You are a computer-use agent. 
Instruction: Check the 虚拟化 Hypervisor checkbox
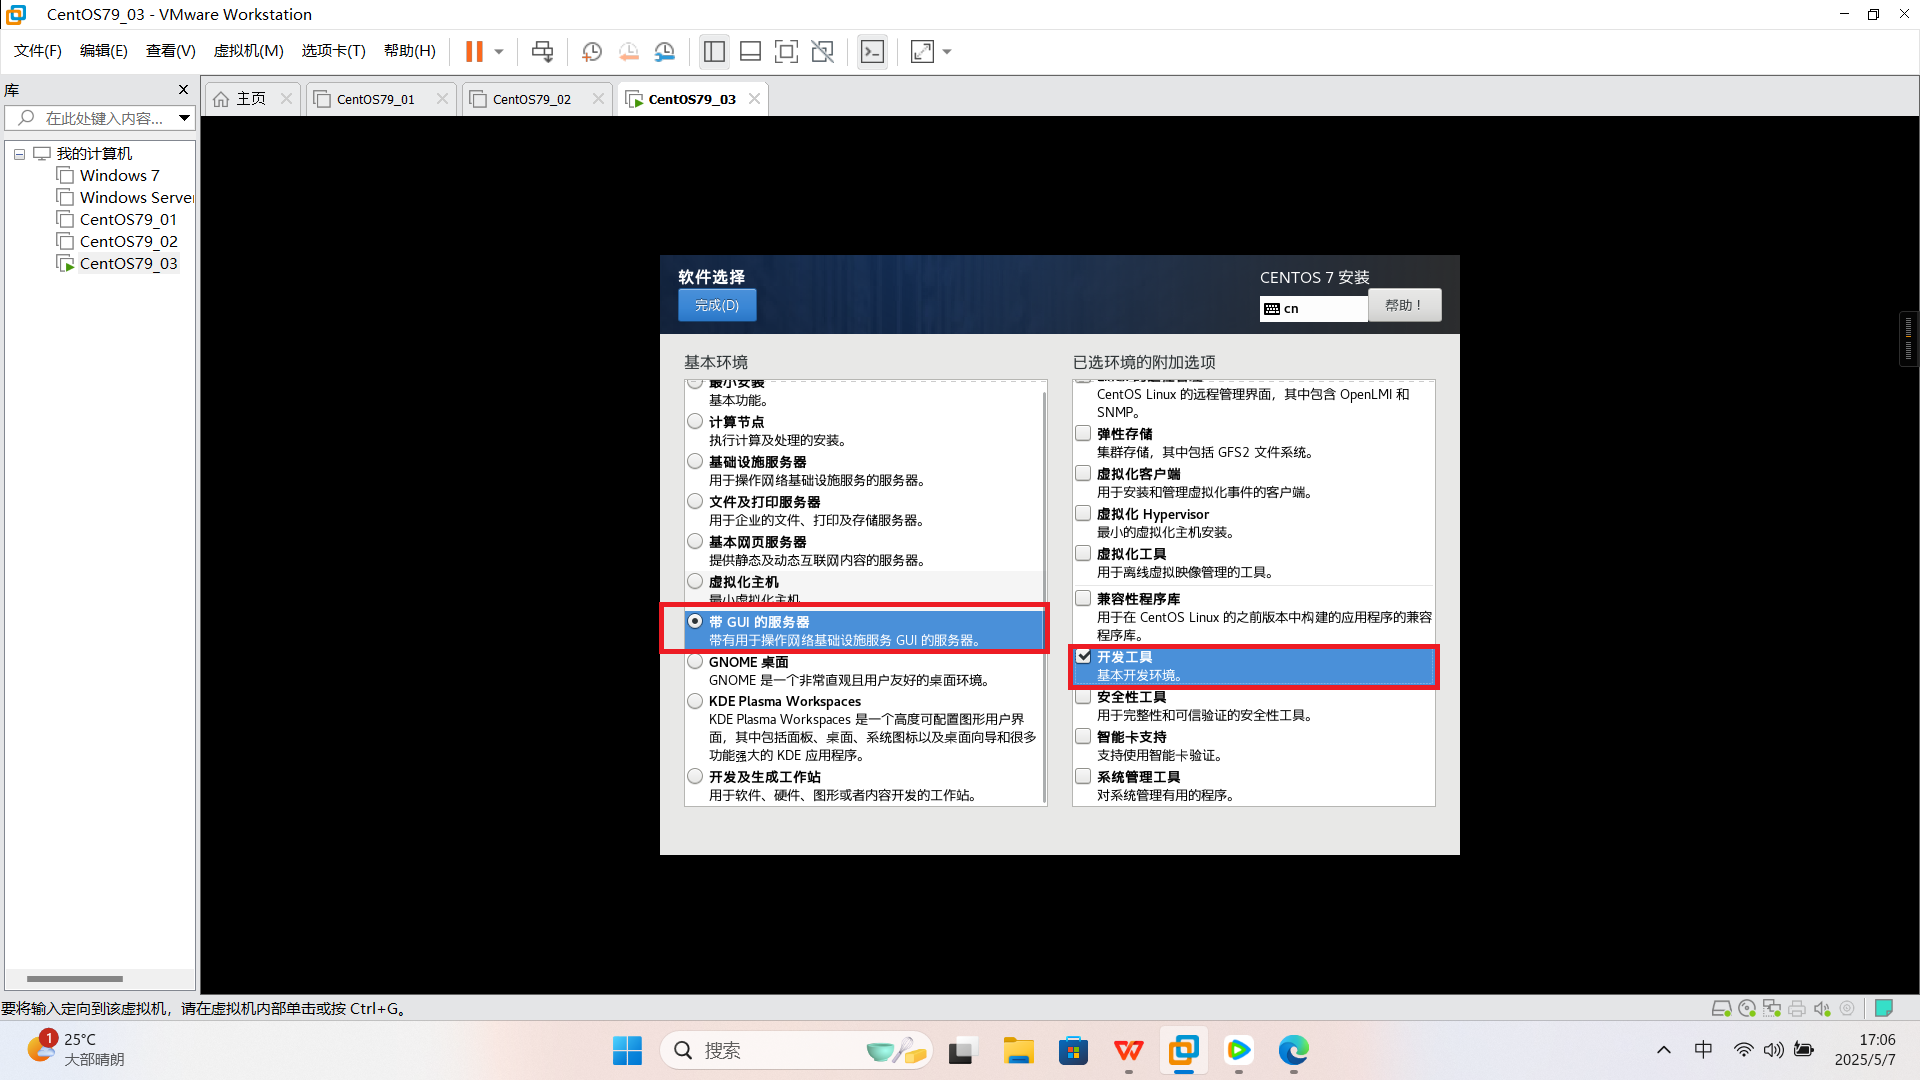coord(1083,513)
